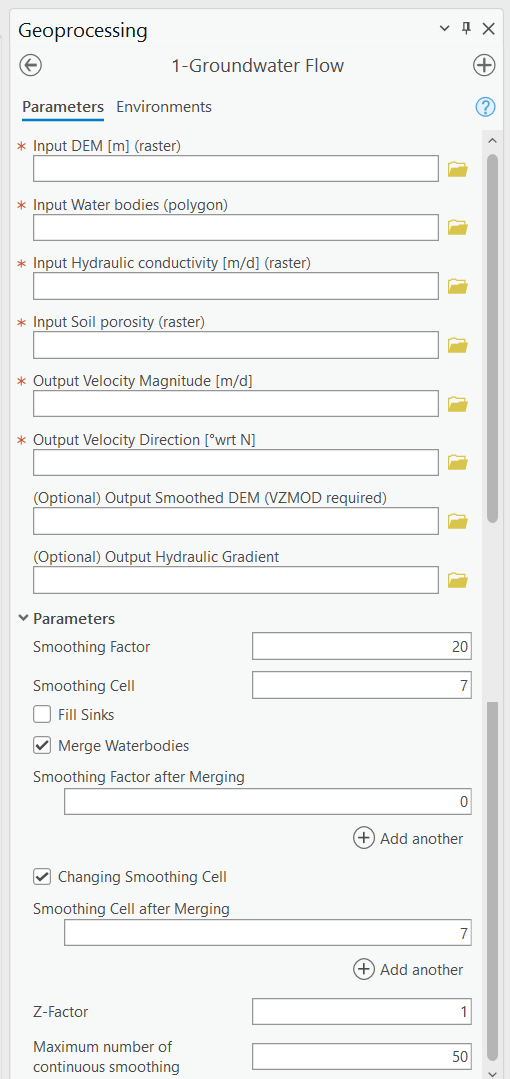Click the Smoothing Cell value field
This screenshot has height=1079, width=510.
[x=362, y=685]
